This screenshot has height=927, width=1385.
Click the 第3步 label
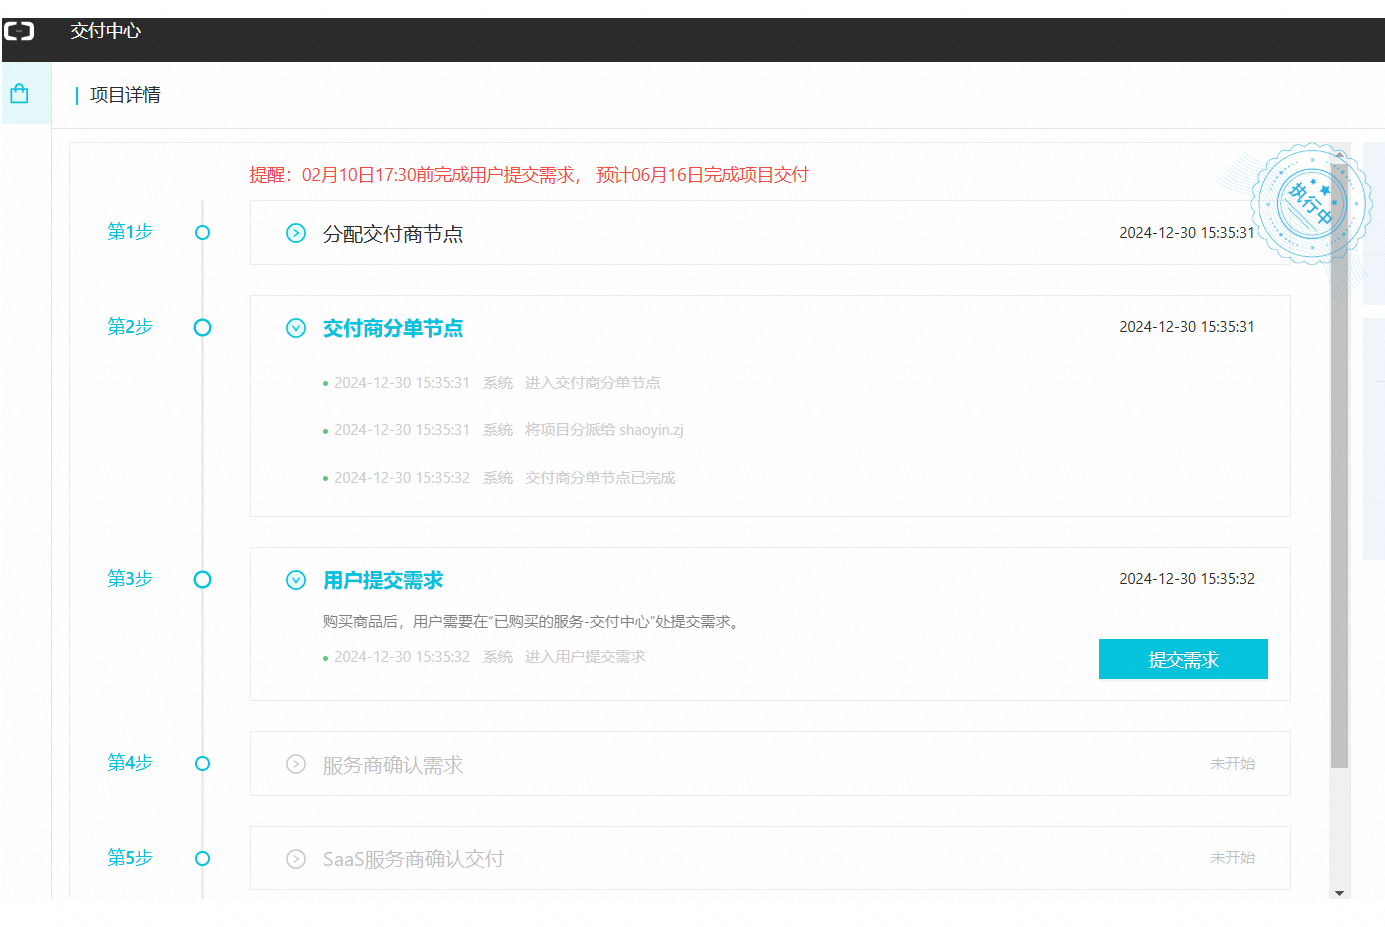(130, 578)
